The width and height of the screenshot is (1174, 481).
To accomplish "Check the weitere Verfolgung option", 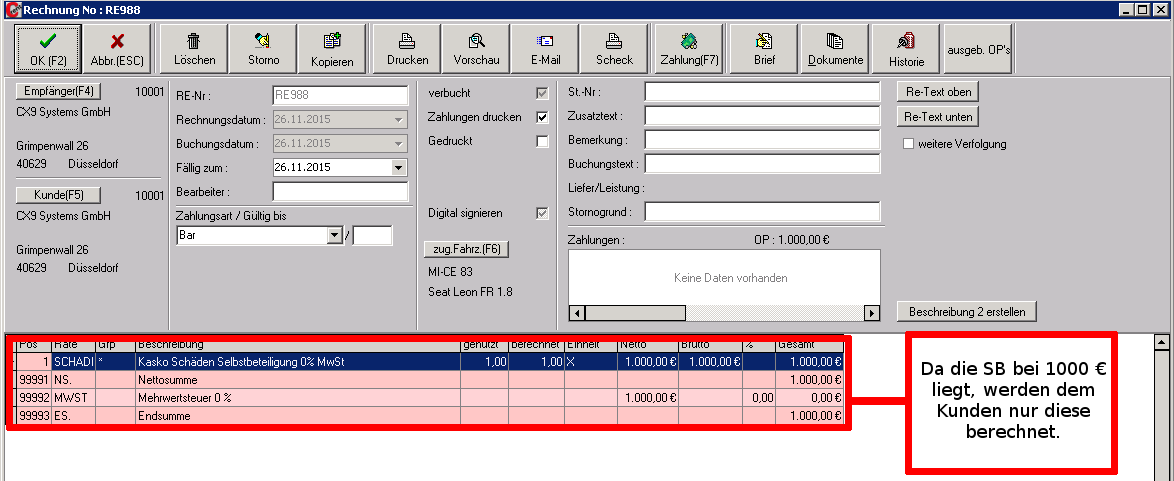I will pos(909,144).
